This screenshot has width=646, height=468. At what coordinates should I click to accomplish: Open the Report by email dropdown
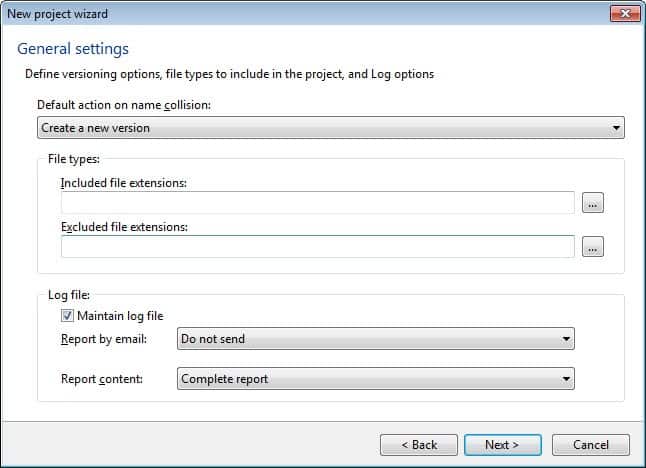click(375, 339)
